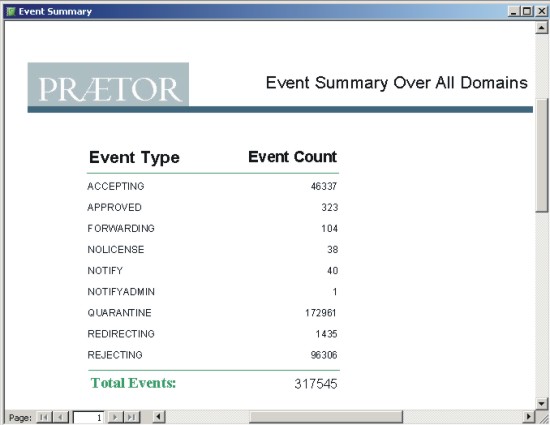Advance to next page arrow button
Screen dimensions: 550x425
(x=115, y=417)
